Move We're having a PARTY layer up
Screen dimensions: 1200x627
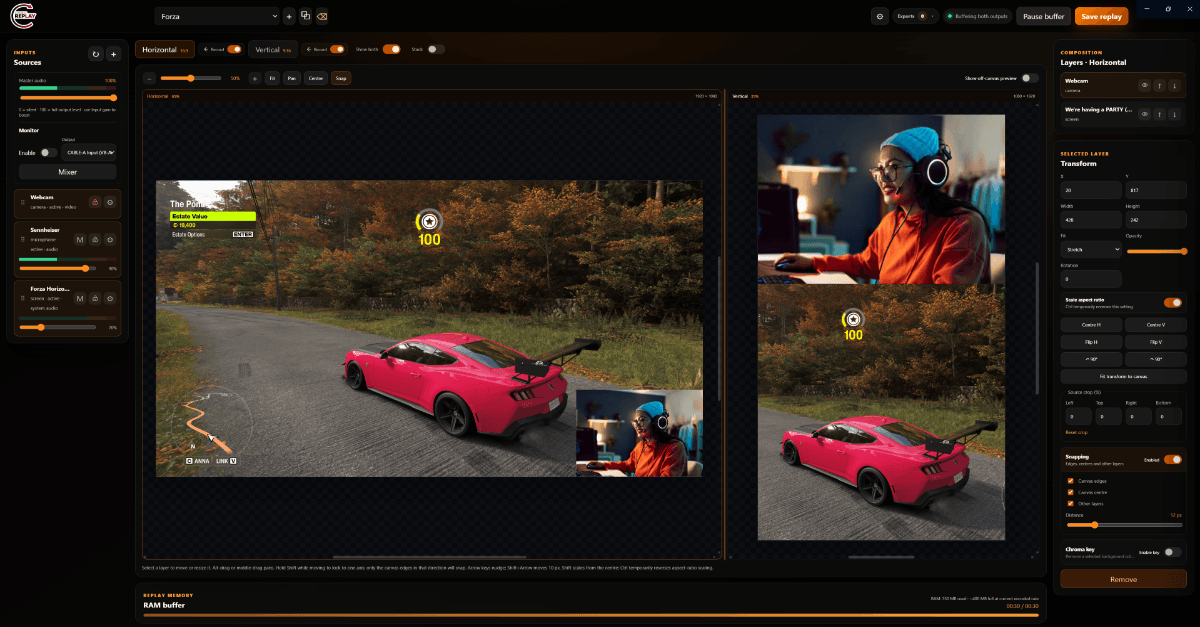point(1160,114)
